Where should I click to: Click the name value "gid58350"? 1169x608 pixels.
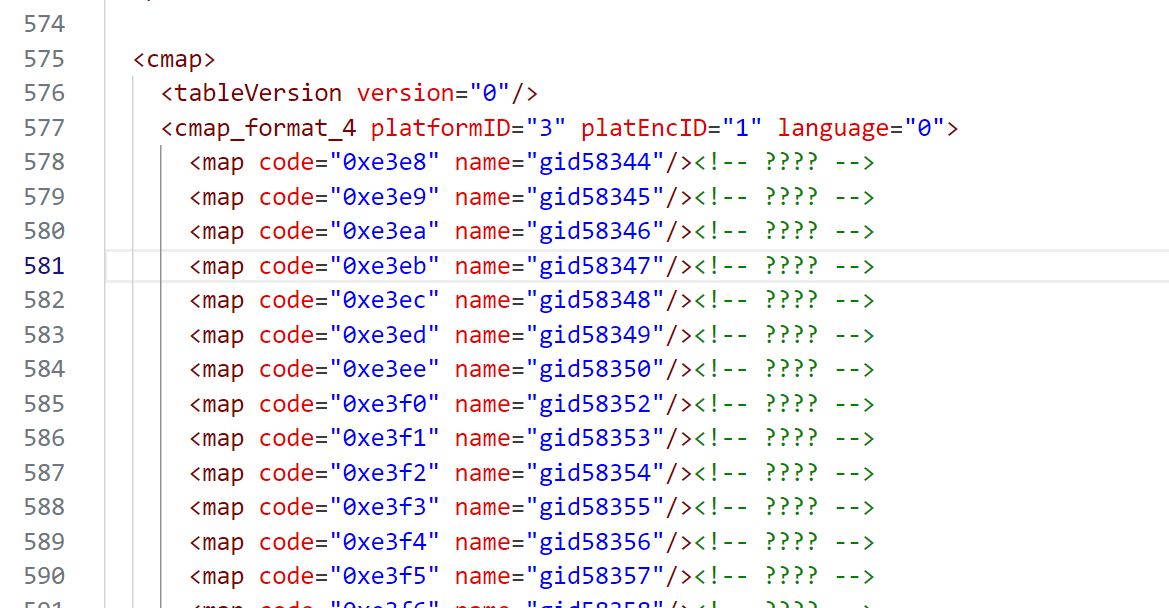click(x=602, y=369)
